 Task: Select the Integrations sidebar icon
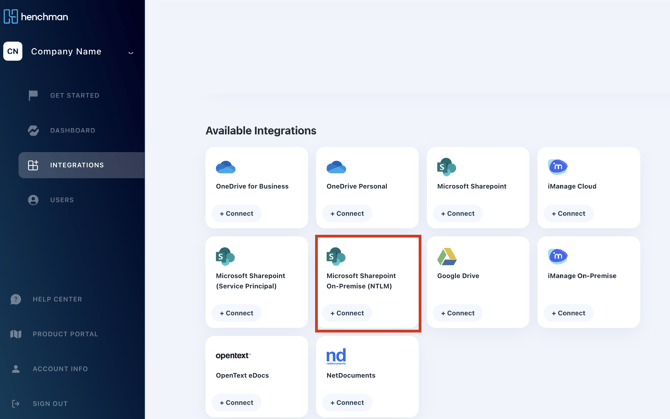click(33, 165)
